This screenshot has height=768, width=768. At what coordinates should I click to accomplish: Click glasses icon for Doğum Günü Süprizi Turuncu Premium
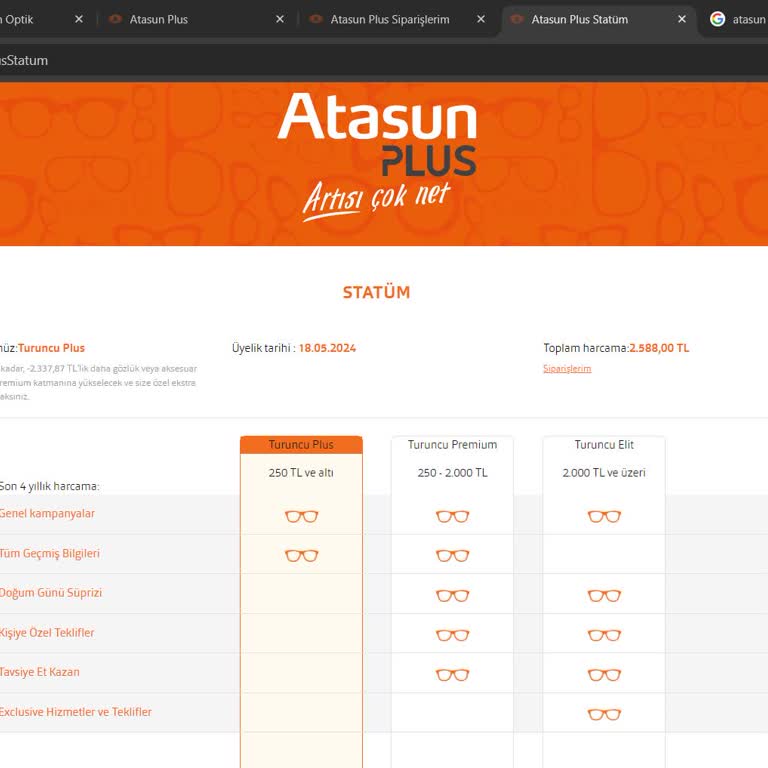[453, 596]
